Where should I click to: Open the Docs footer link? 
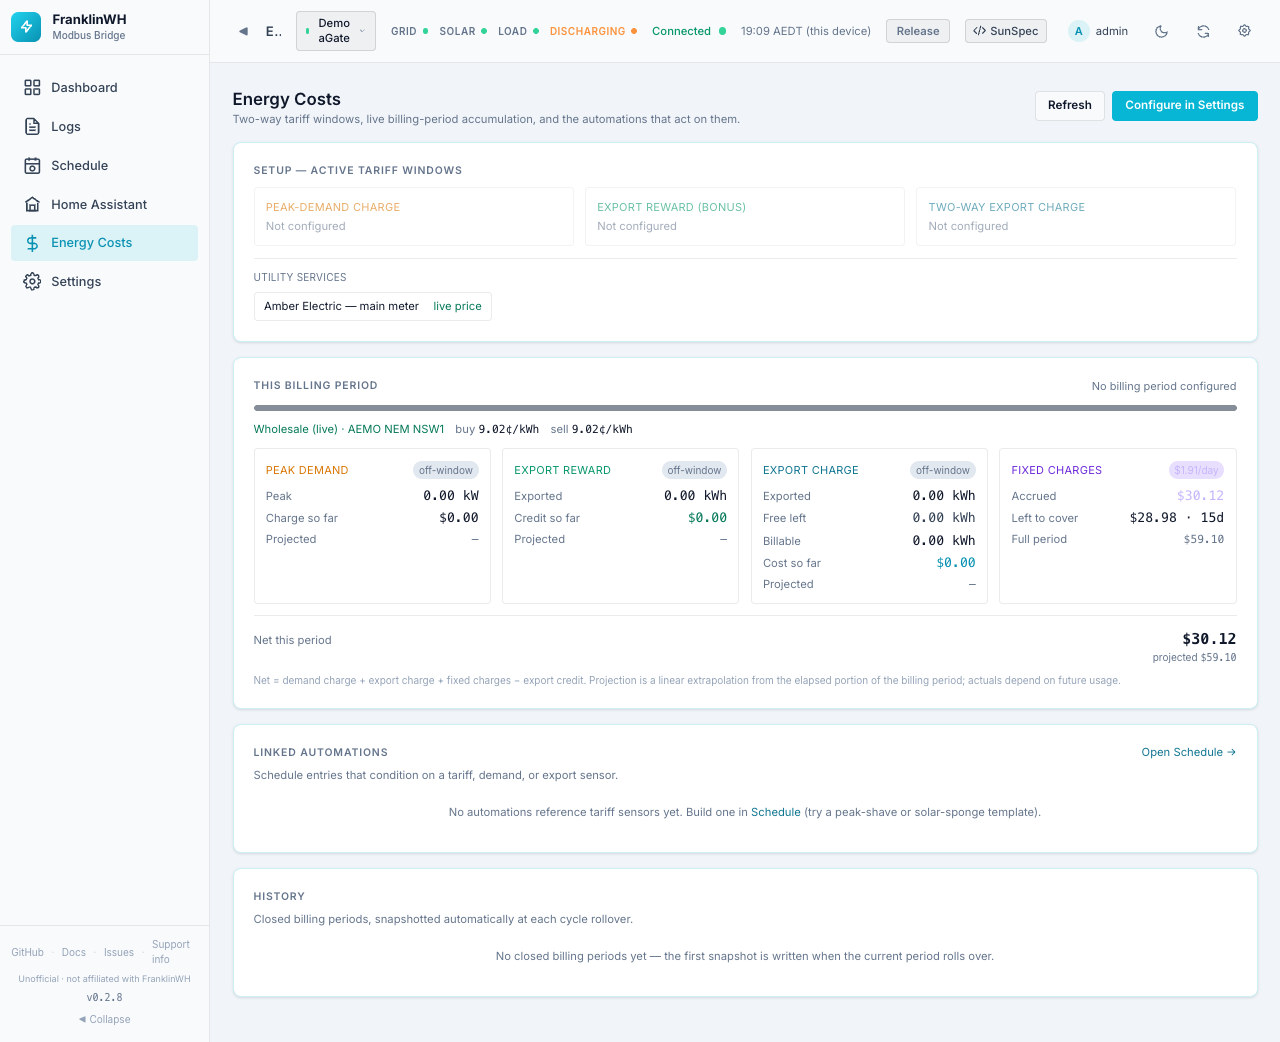point(74,952)
